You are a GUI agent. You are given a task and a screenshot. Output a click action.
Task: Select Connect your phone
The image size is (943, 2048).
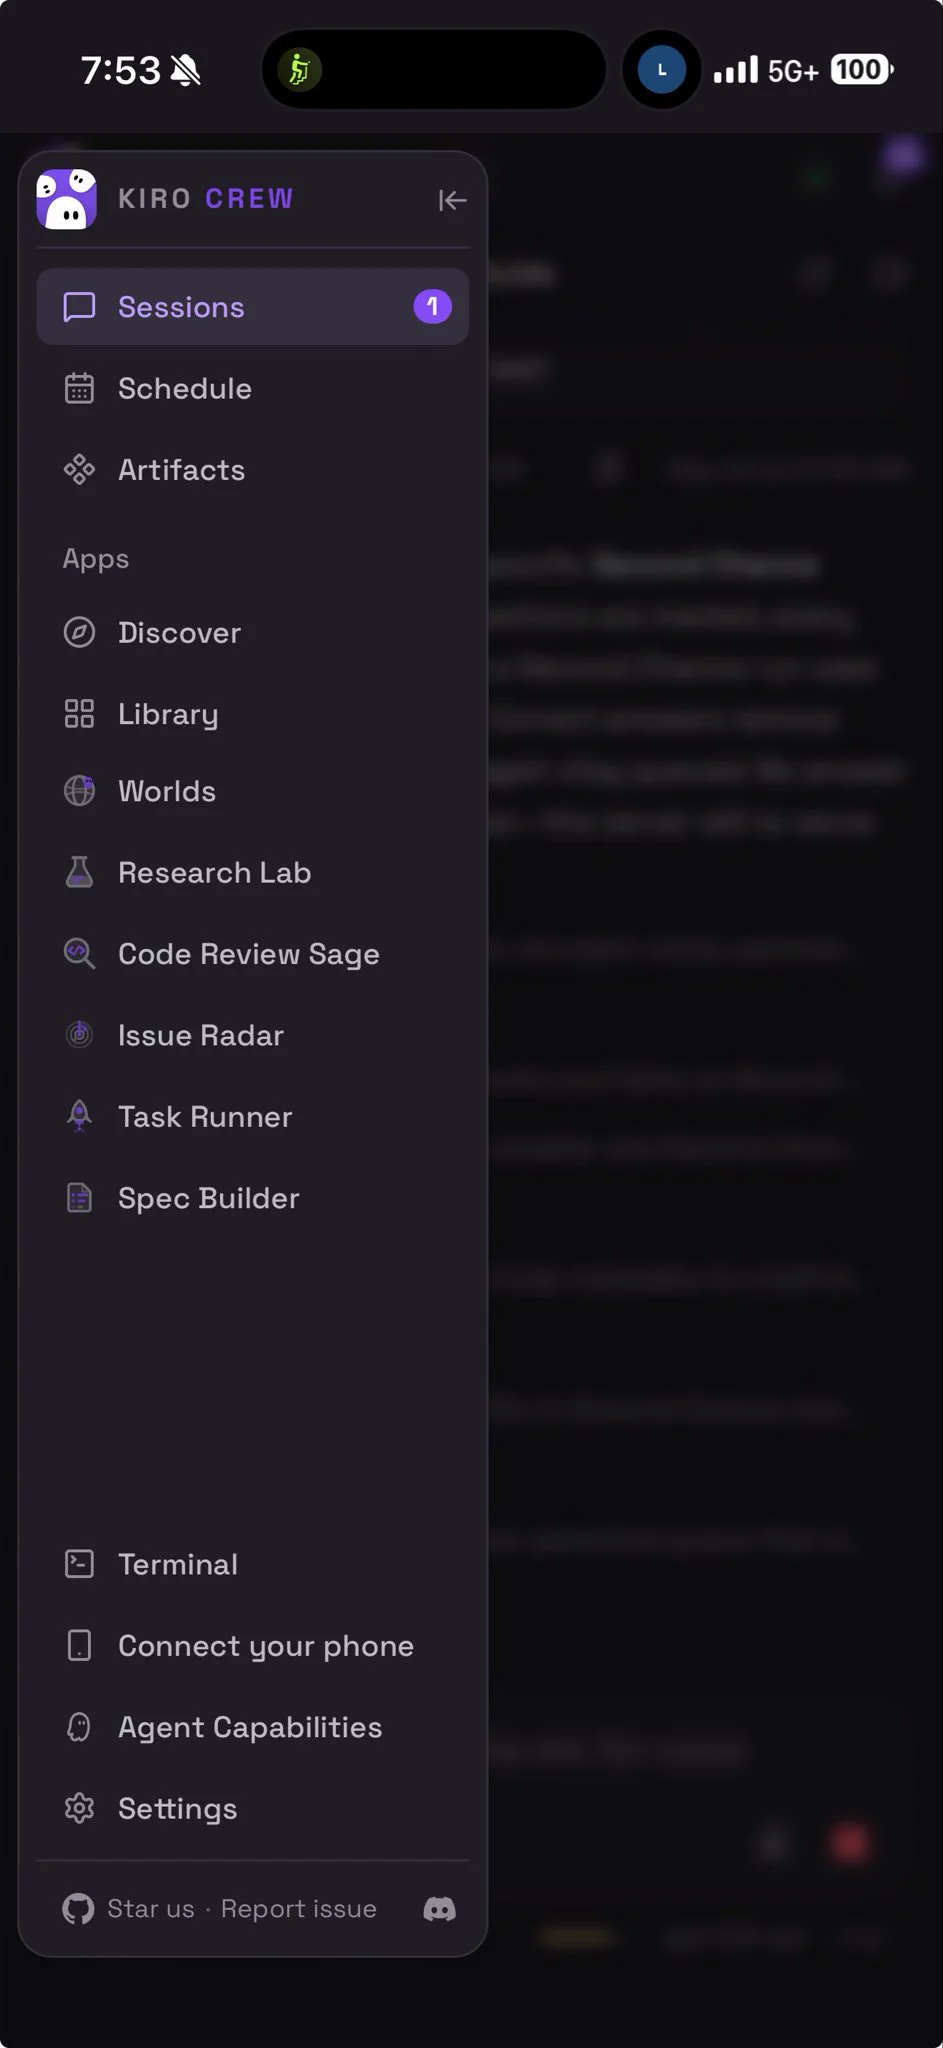point(253,1646)
